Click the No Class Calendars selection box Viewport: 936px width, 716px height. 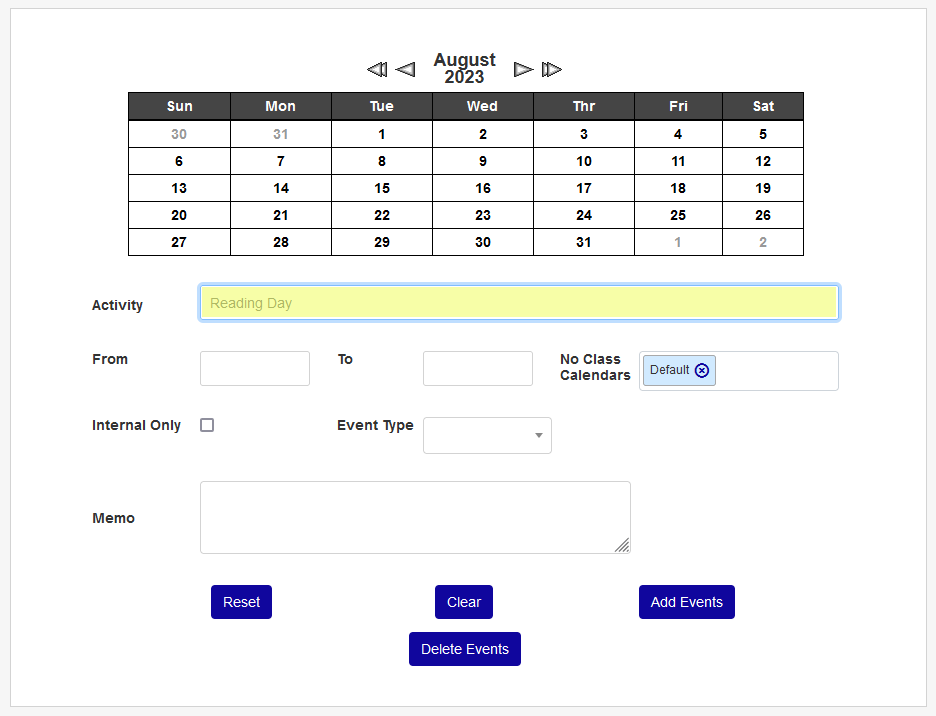tap(775, 371)
